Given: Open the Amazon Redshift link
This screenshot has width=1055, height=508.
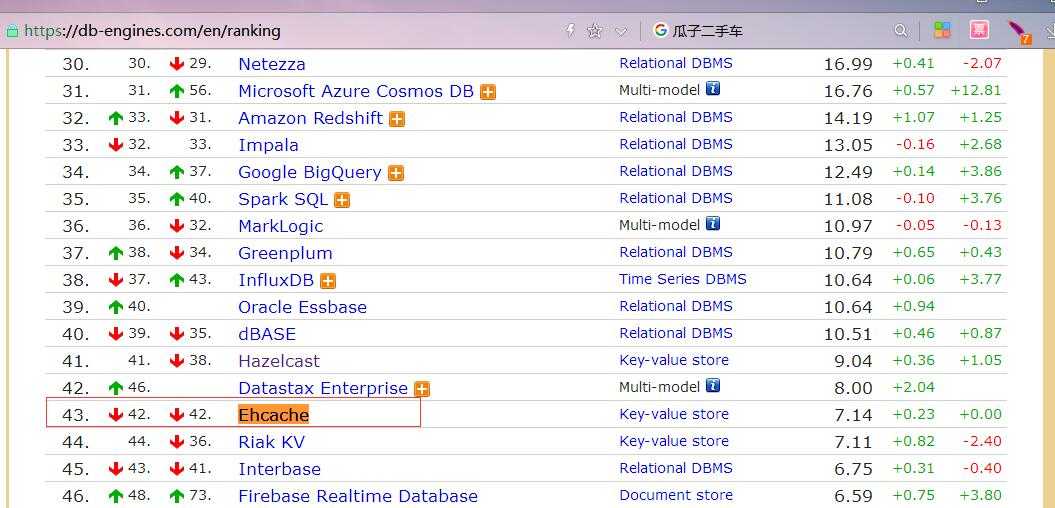Looking at the screenshot, I should tap(310, 118).
